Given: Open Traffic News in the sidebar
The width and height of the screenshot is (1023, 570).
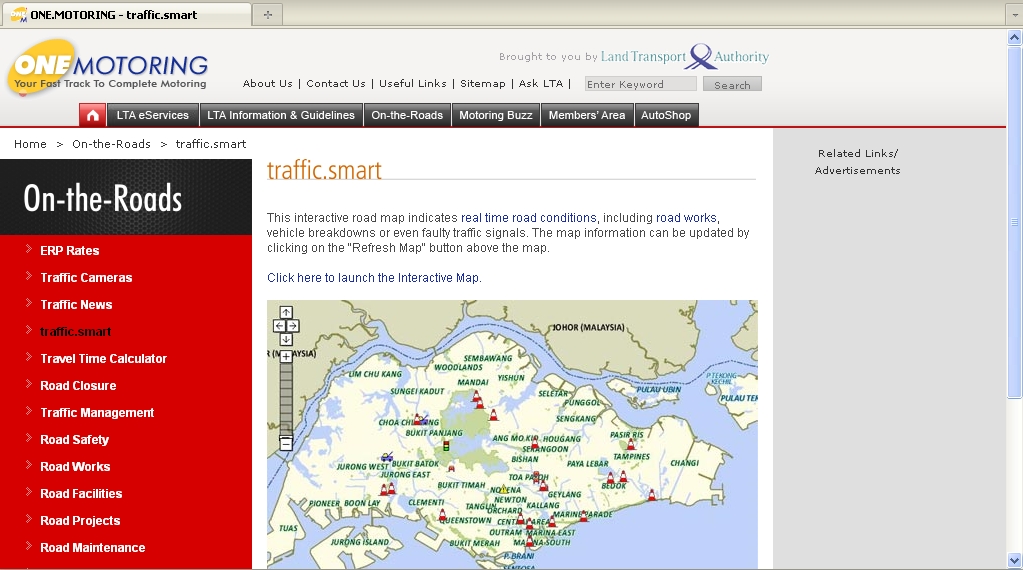Looking at the screenshot, I should pyautogui.click(x=76, y=305).
